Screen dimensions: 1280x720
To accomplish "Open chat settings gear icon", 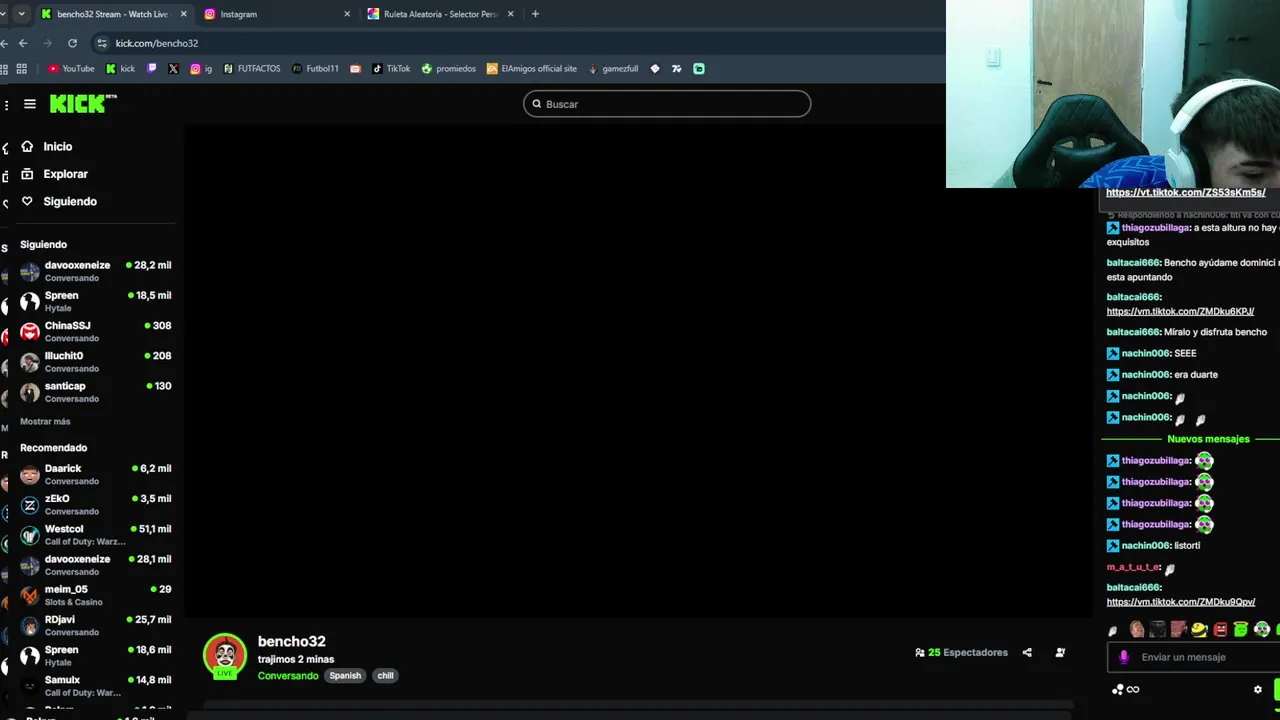I will click(x=1258, y=689).
